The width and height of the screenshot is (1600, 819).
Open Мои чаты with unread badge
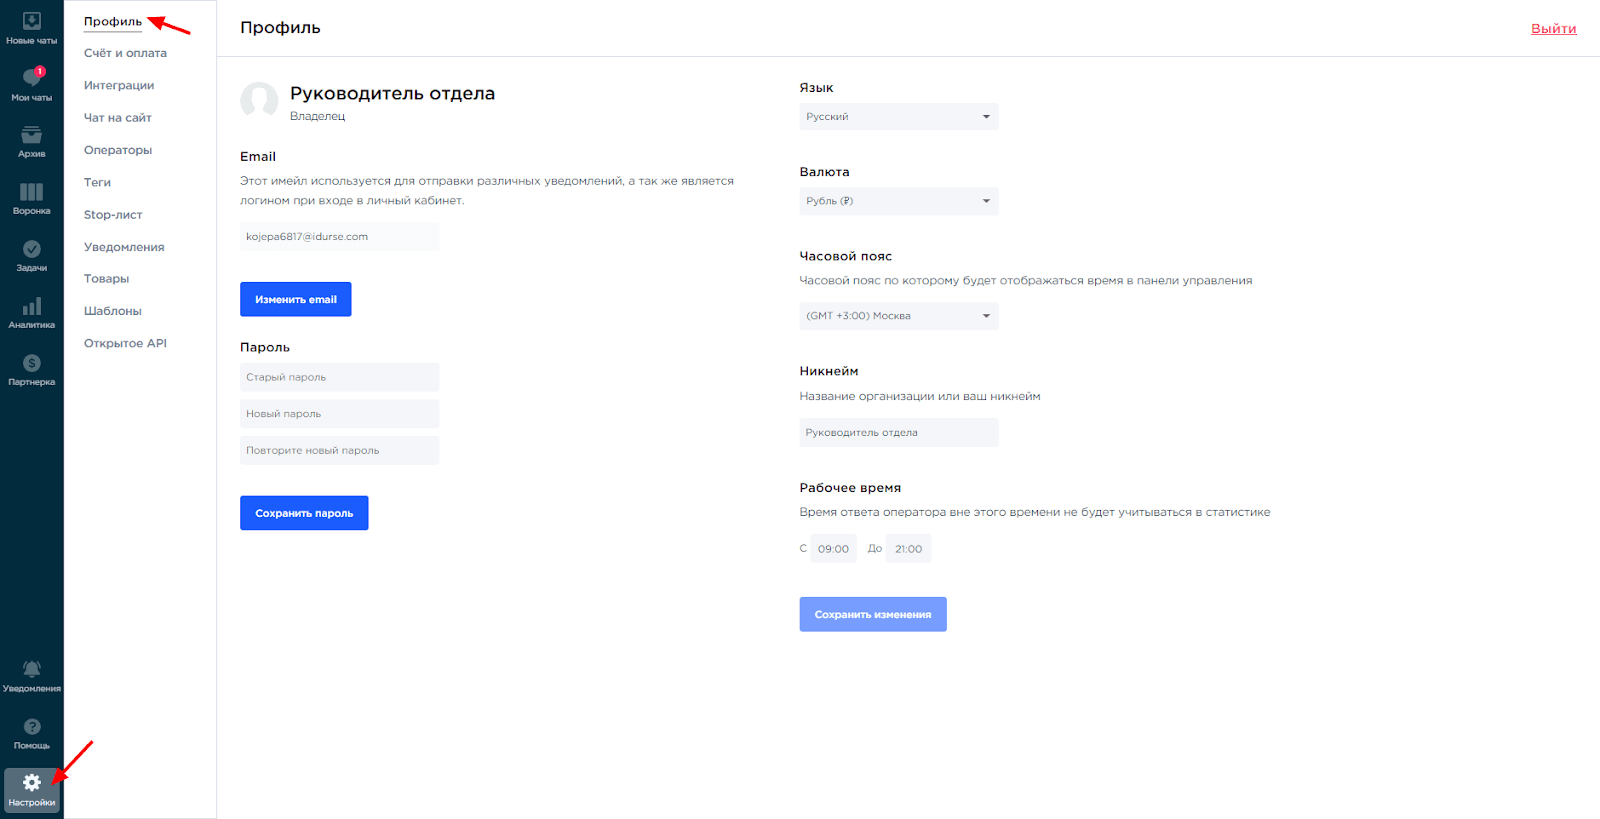tap(31, 79)
